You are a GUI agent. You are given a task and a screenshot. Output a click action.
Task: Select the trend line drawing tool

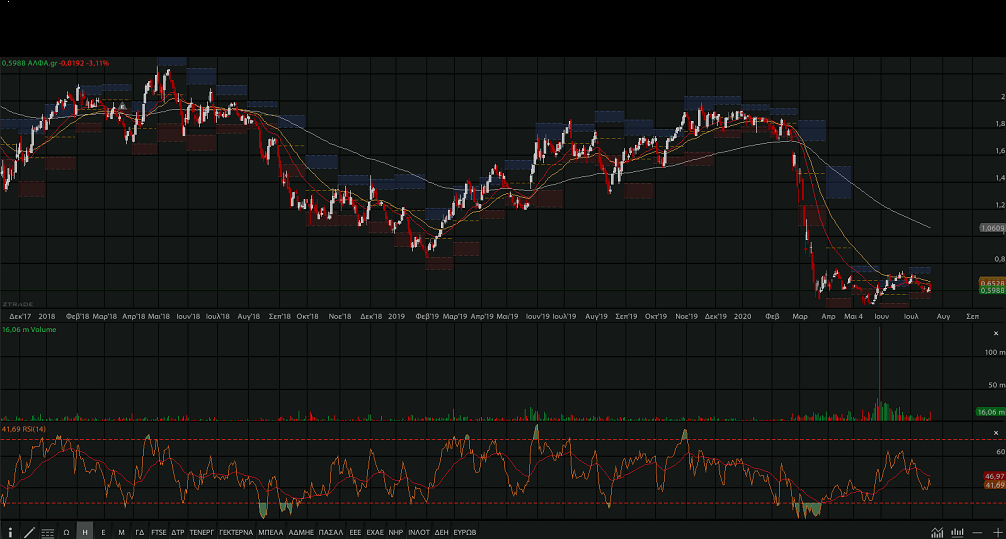pyautogui.click(x=28, y=532)
